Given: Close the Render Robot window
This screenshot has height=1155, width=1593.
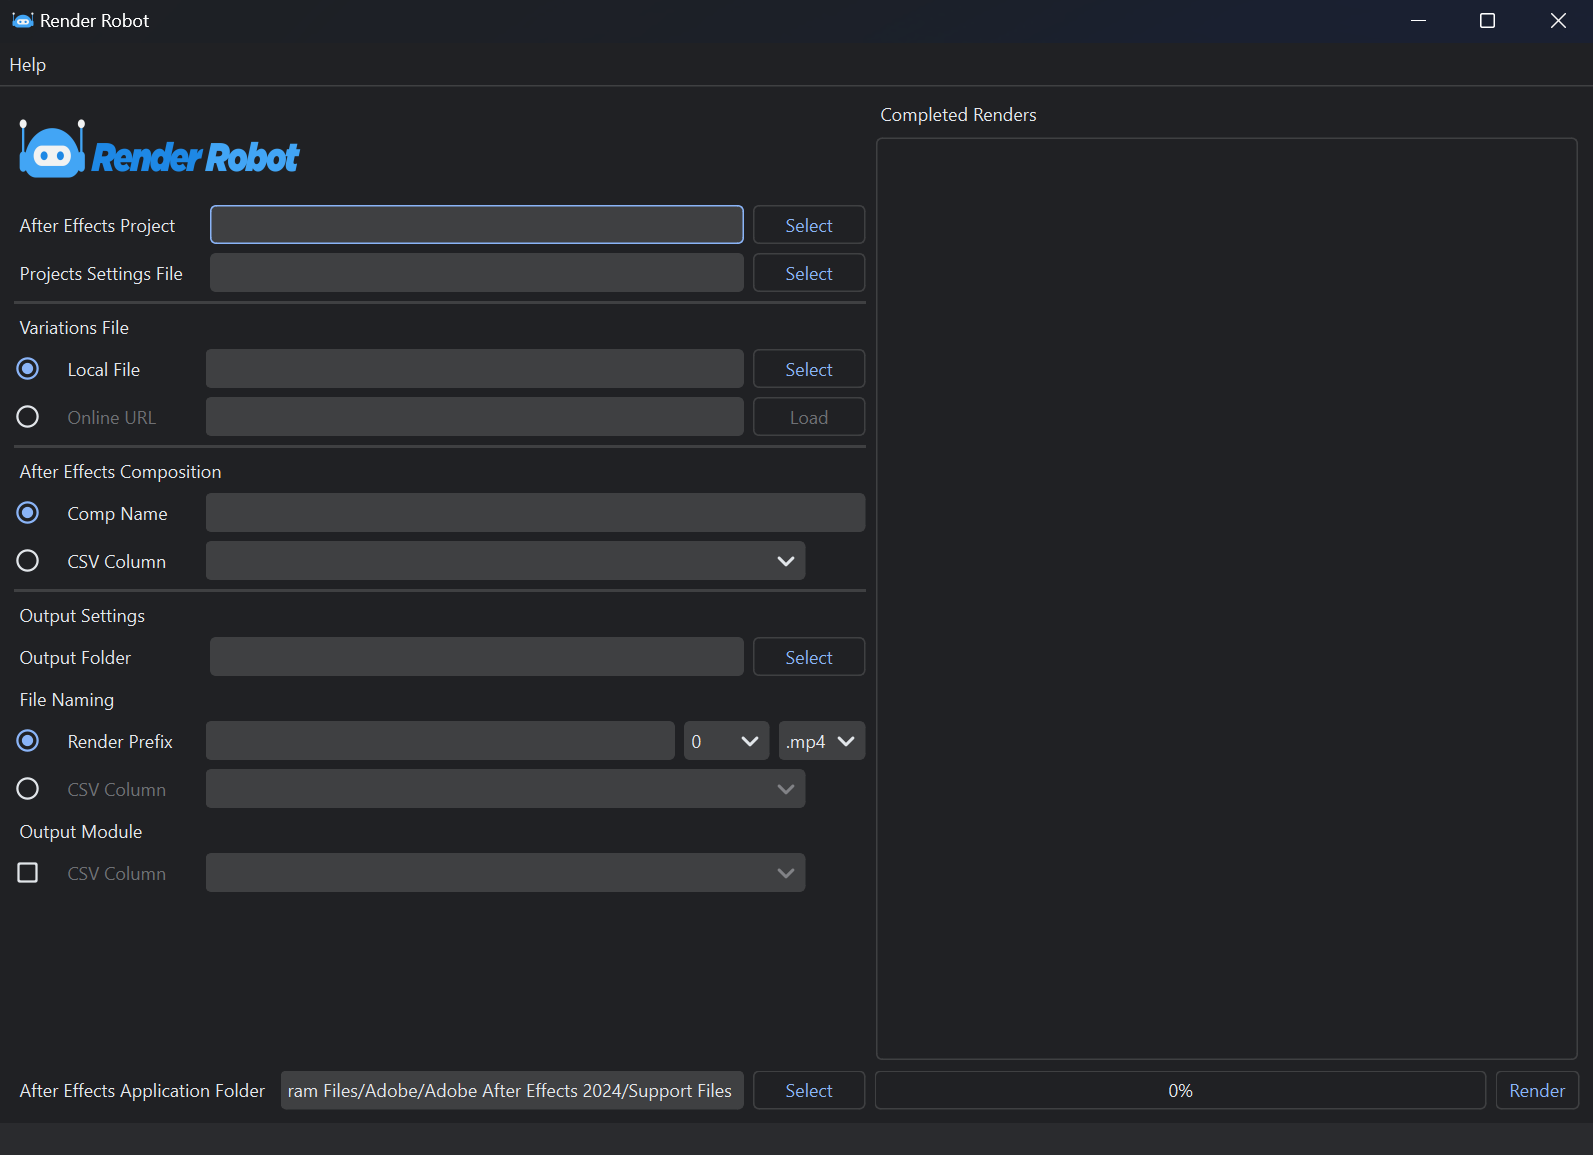Looking at the screenshot, I should (1558, 20).
